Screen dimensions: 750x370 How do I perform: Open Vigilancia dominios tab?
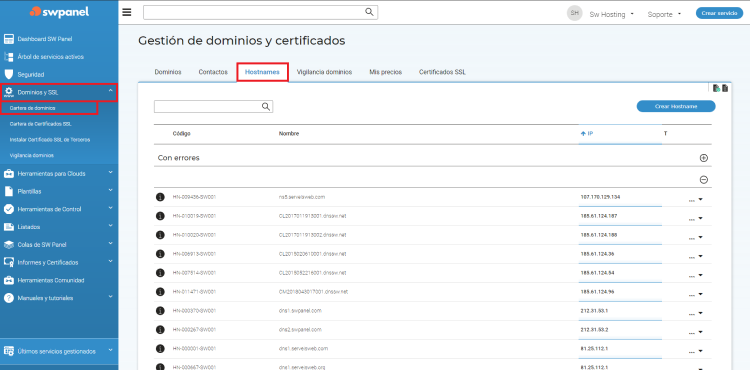pos(324,72)
